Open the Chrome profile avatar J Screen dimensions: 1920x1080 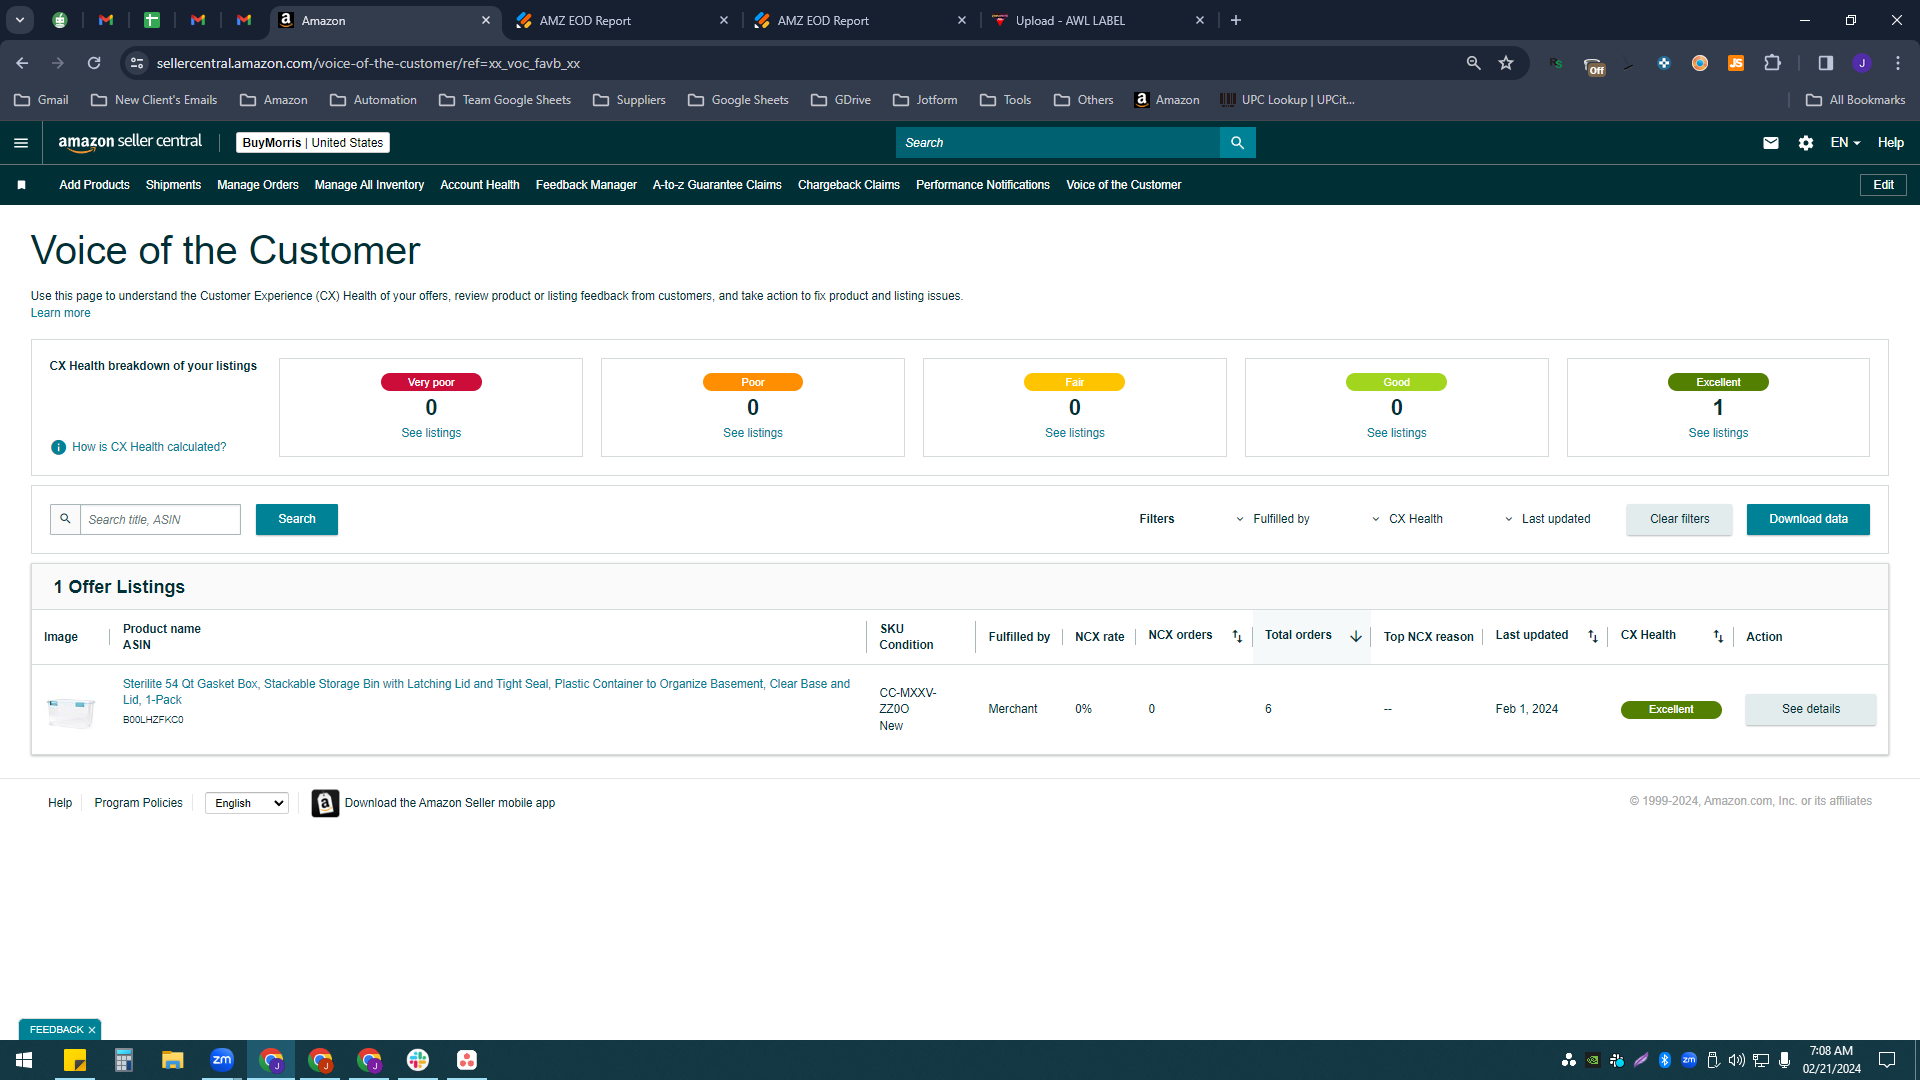pyautogui.click(x=1862, y=63)
